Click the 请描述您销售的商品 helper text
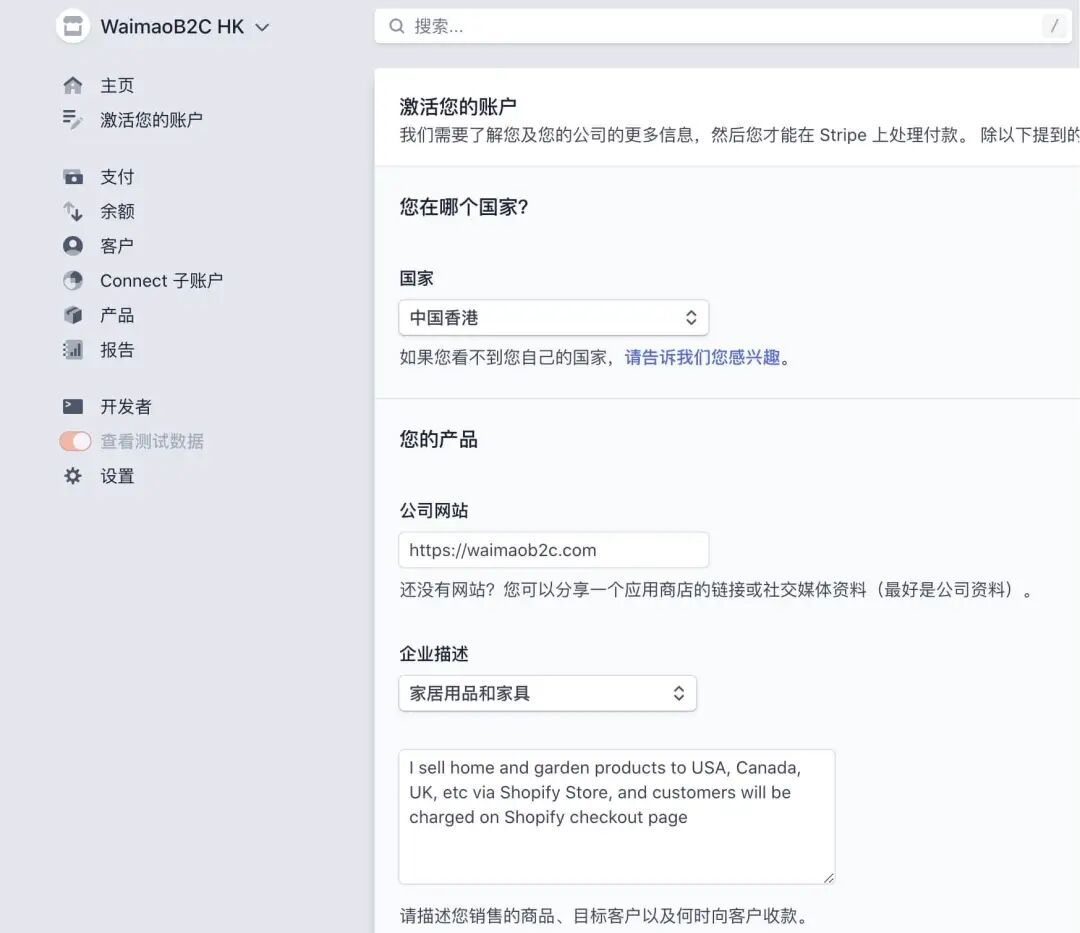Image resolution: width=1080 pixels, height=933 pixels. coord(604,916)
